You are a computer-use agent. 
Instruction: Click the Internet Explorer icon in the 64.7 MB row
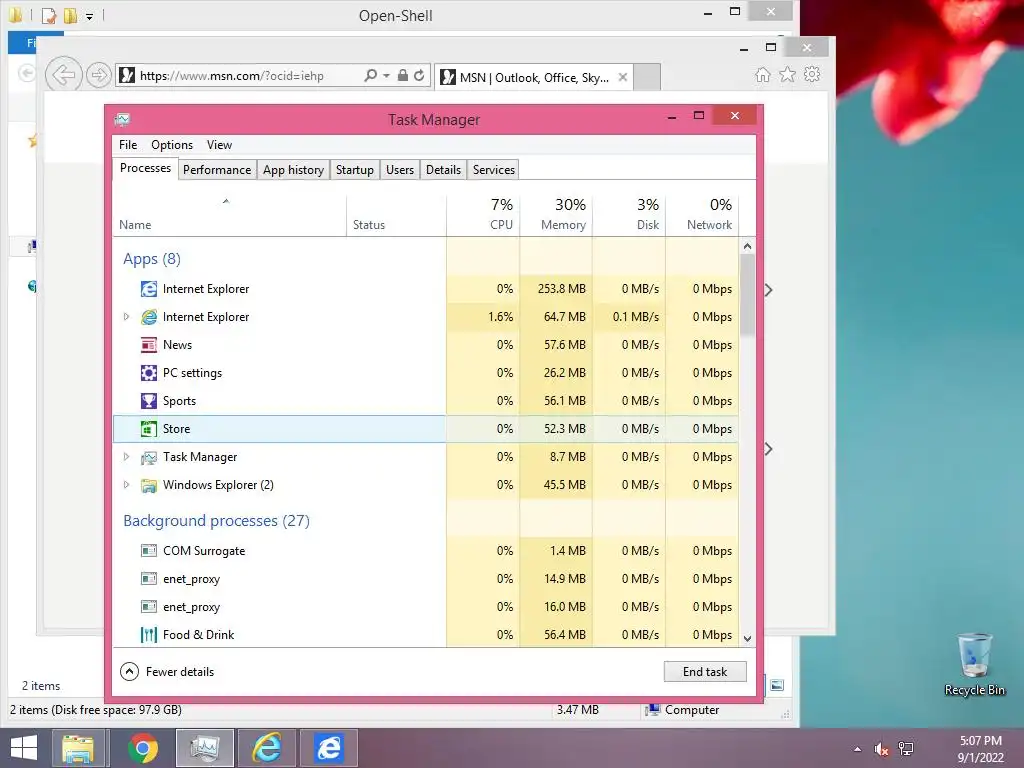point(149,317)
